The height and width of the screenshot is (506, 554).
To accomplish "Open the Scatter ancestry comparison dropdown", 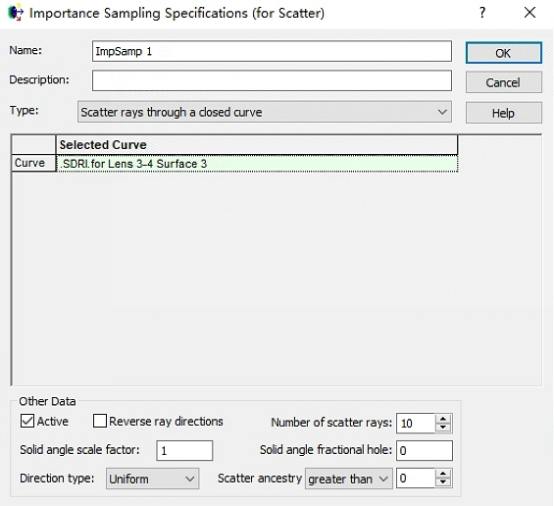I will click(349, 479).
